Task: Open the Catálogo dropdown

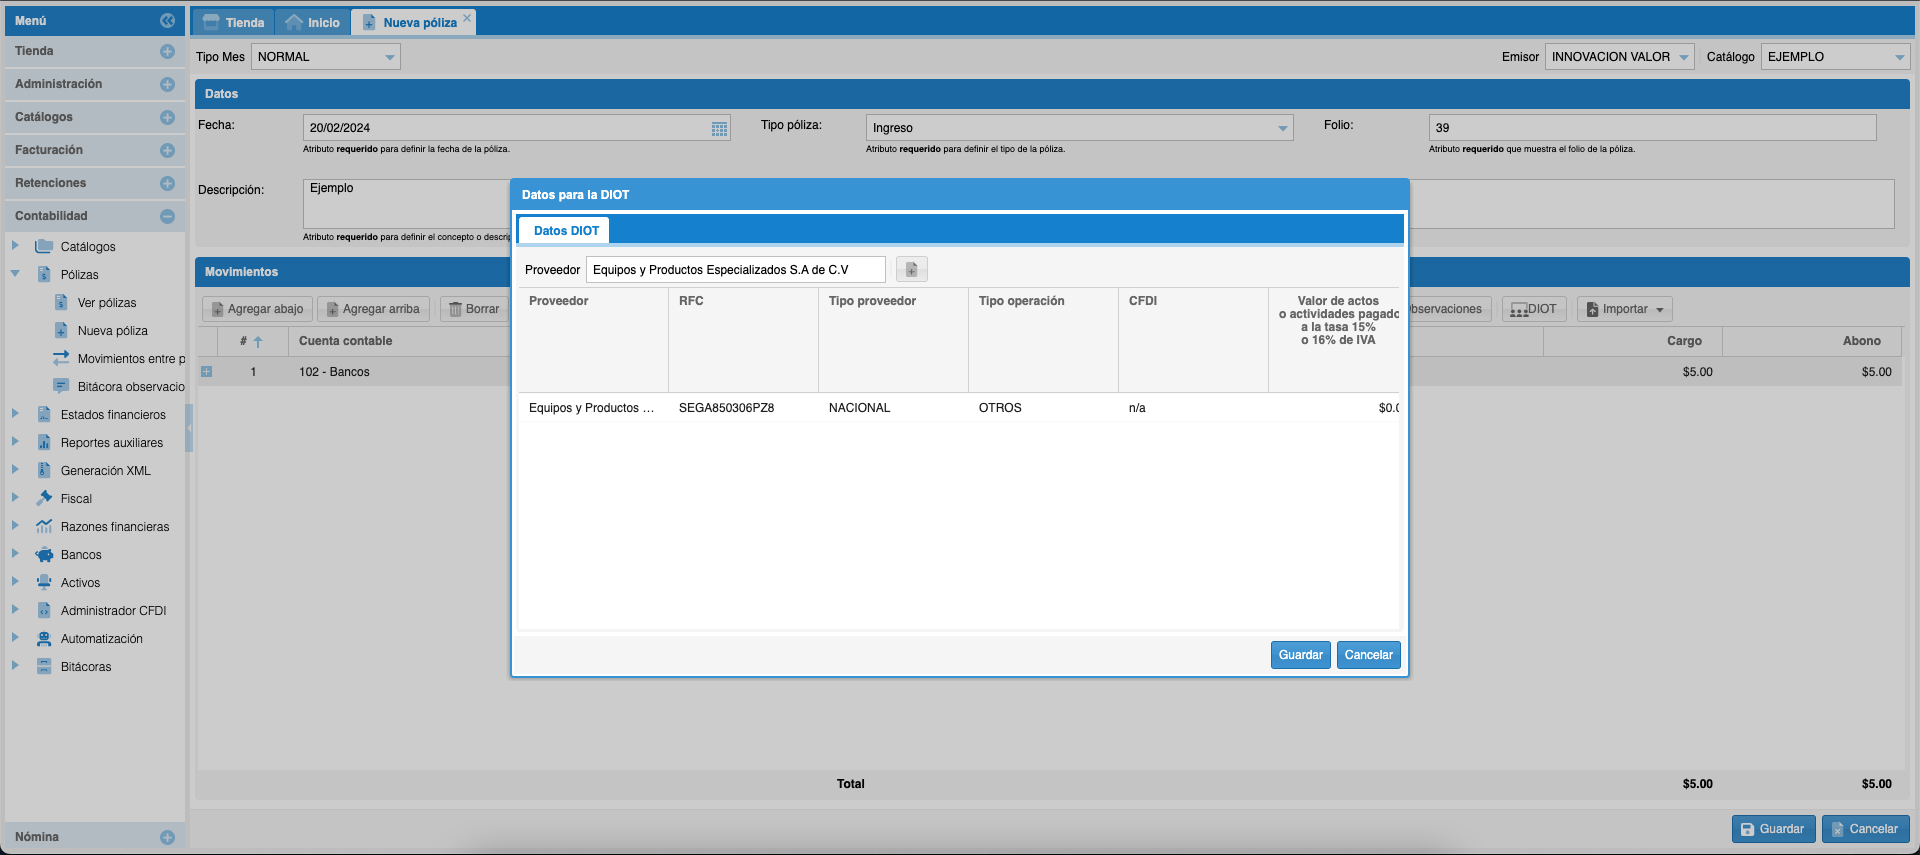Action: pos(1899,58)
